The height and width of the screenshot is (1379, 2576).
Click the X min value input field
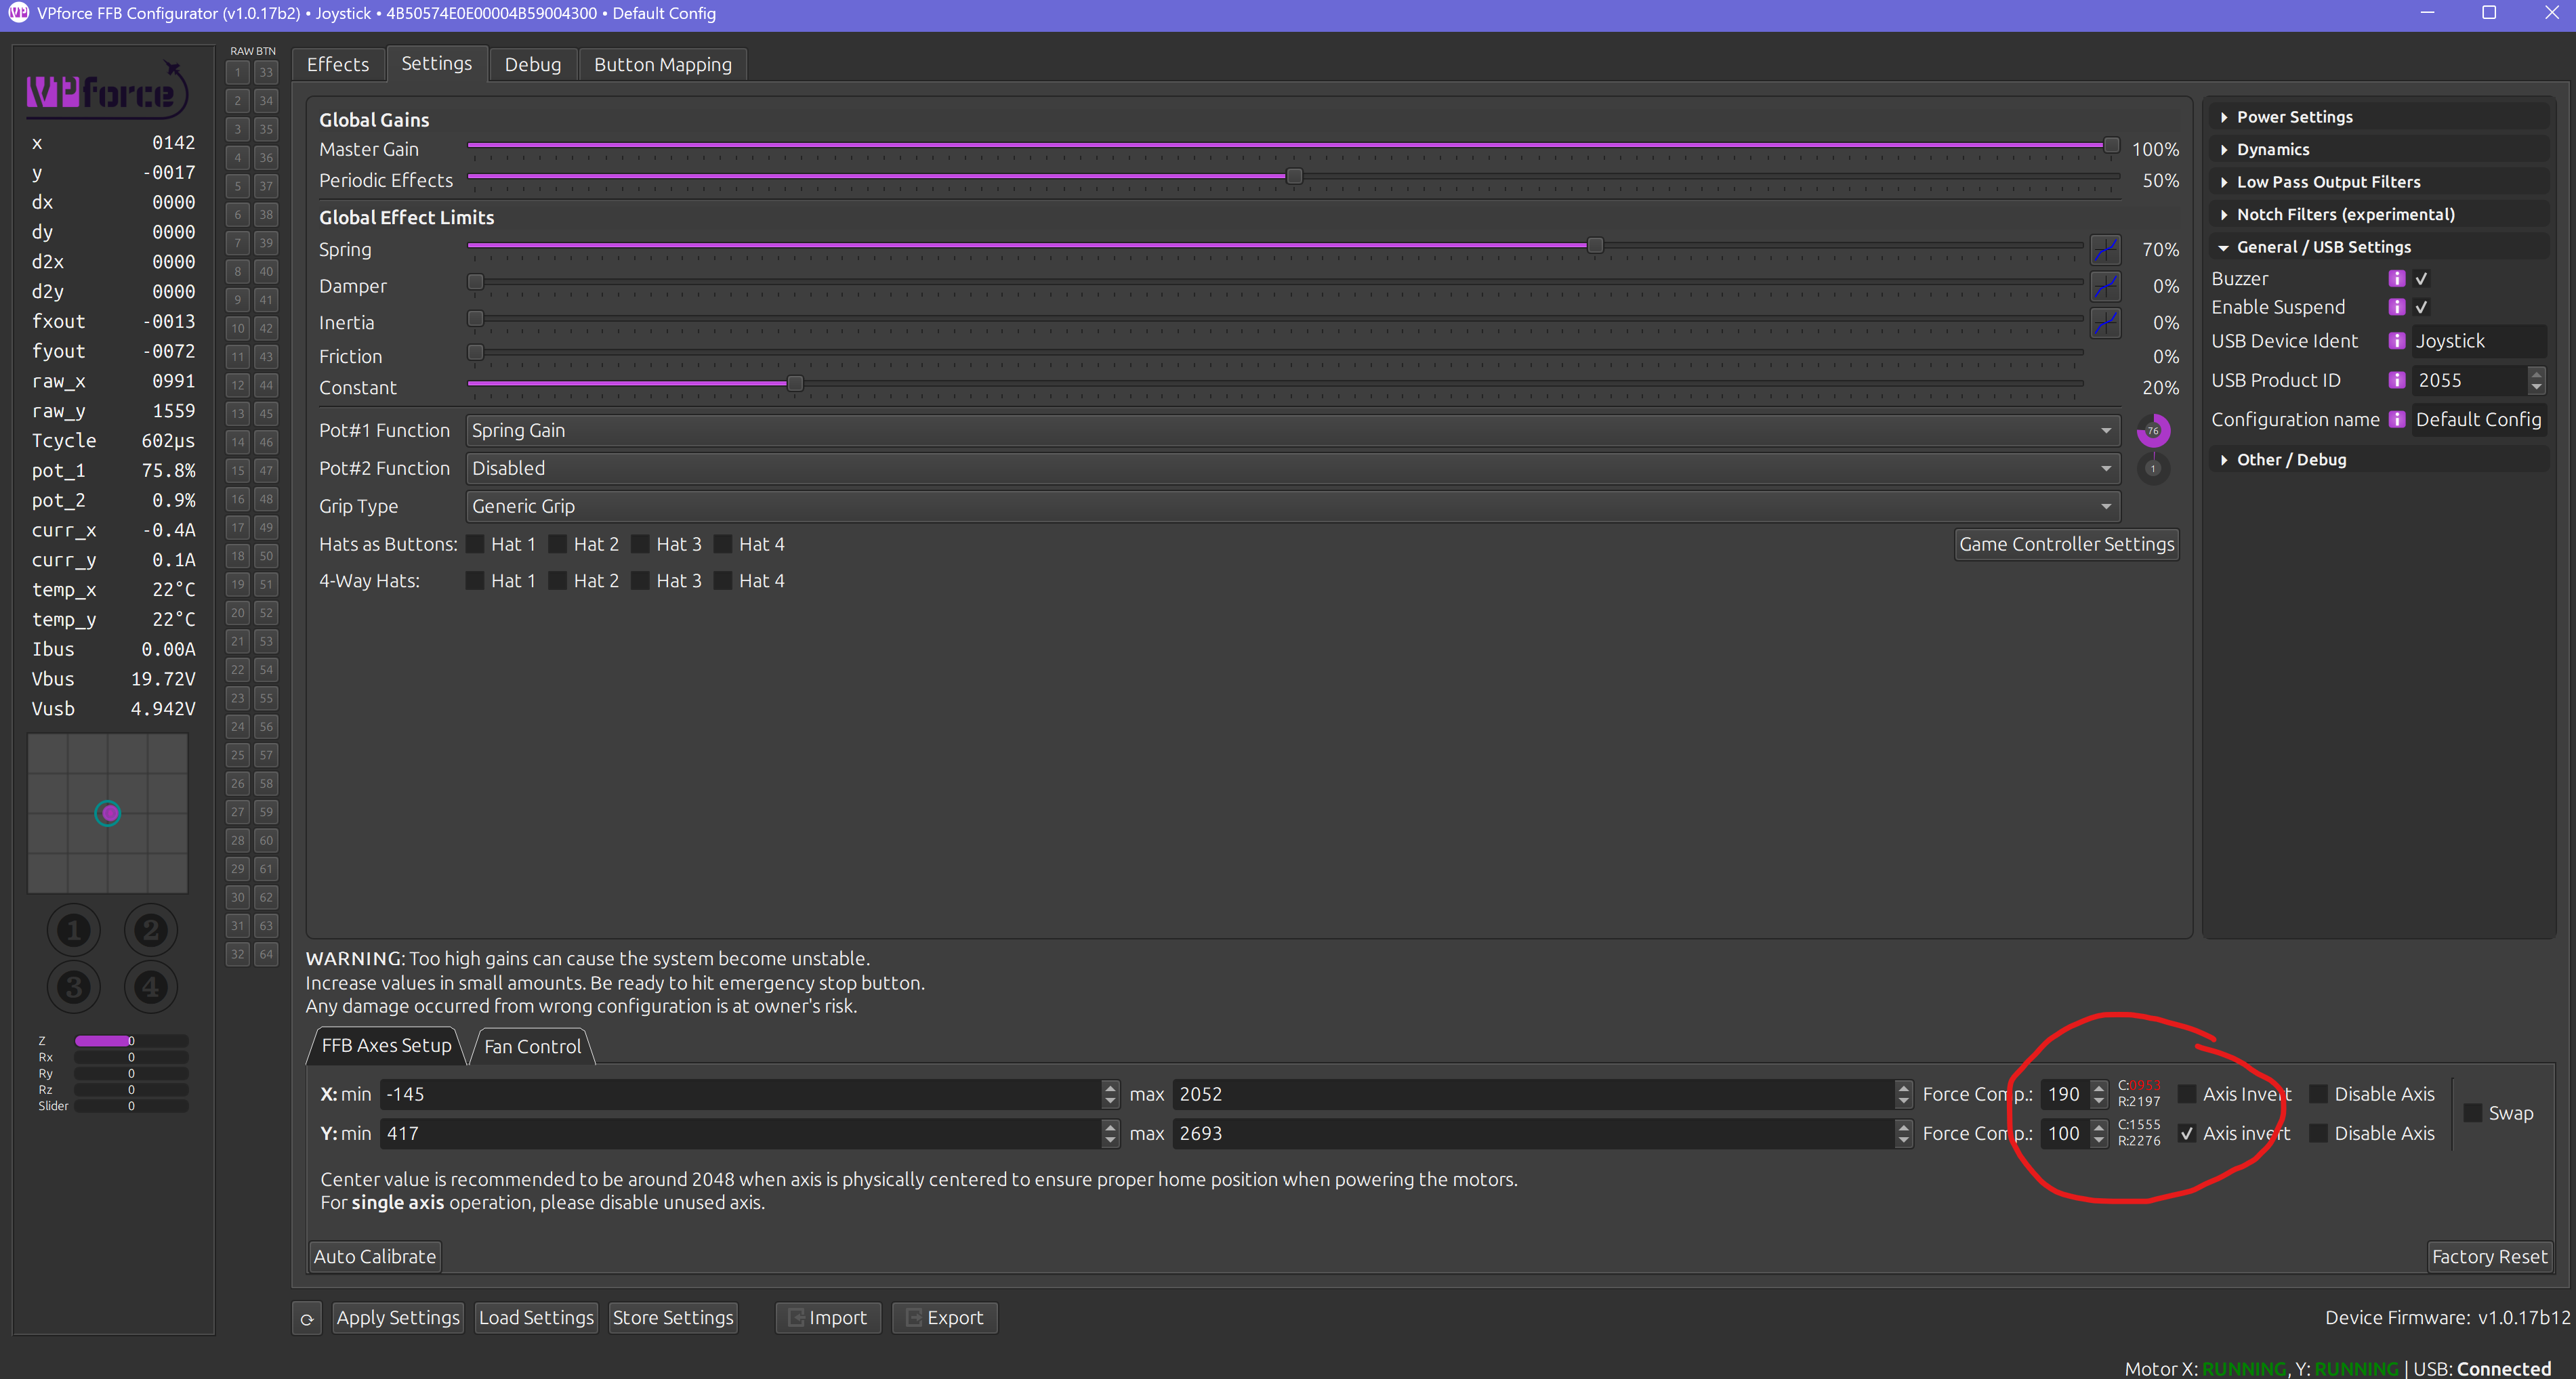coord(740,1095)
